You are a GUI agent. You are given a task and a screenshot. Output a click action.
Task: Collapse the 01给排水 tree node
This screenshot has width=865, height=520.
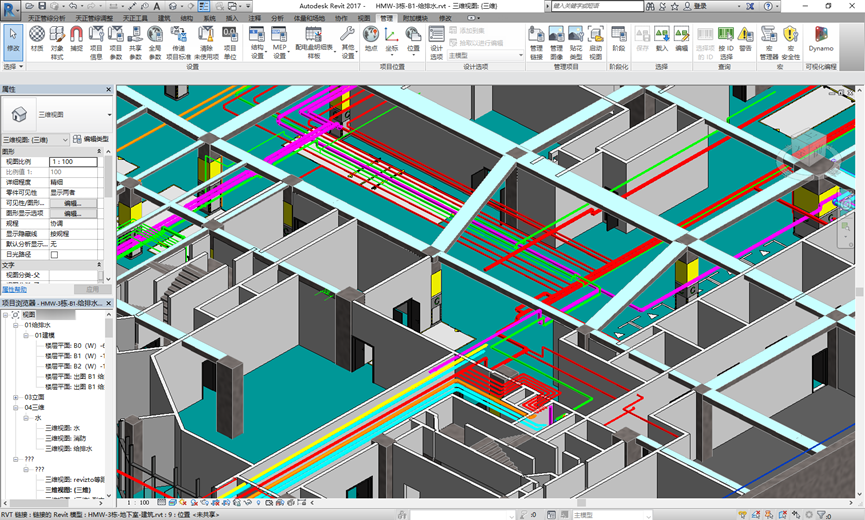[x=15, y=325]
